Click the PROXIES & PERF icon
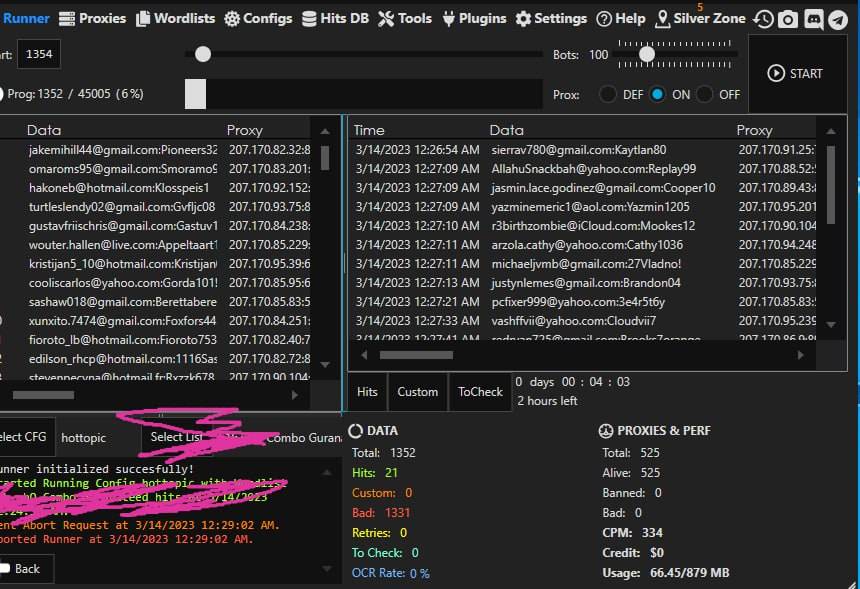The width and height of the screenshot is (860, 589). 606,431
